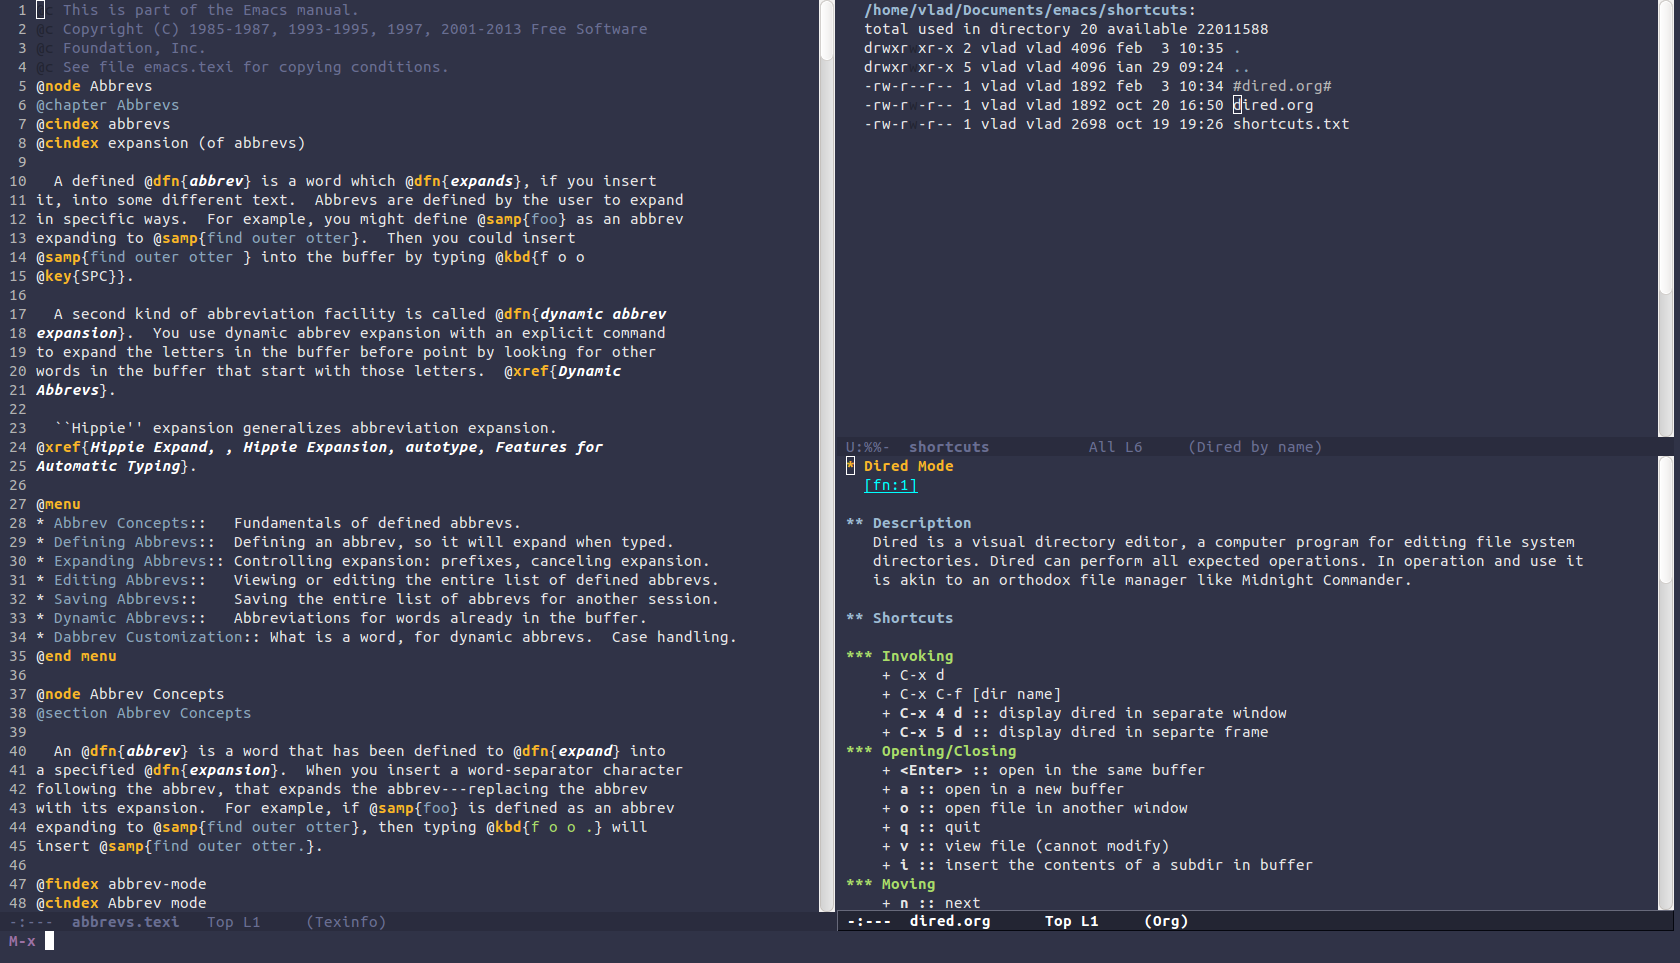
Task: Click the left window's vertical scrollbar thumb
Action: pyautogui.click(x=827, y=30)
